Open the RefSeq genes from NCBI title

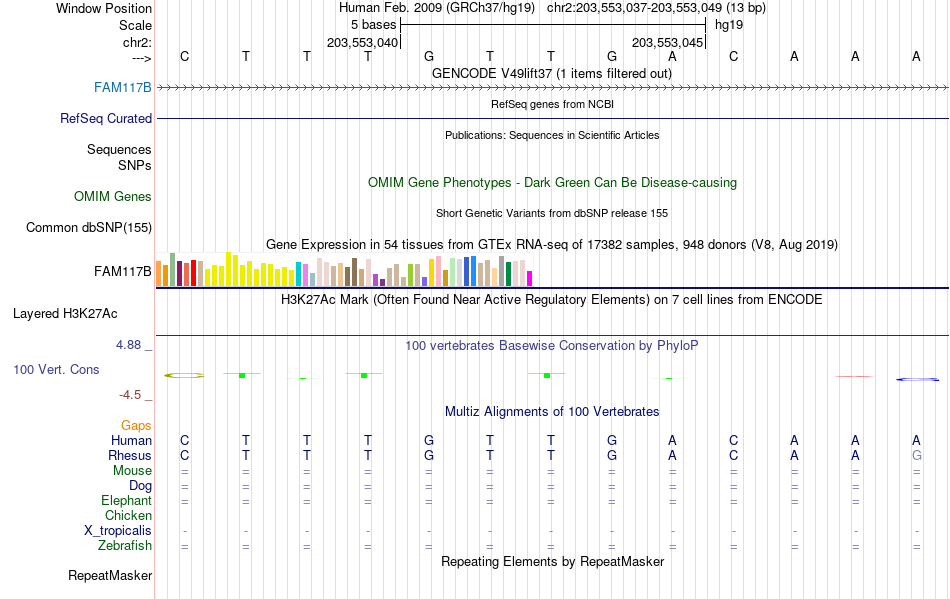click(x=552, y=104)
